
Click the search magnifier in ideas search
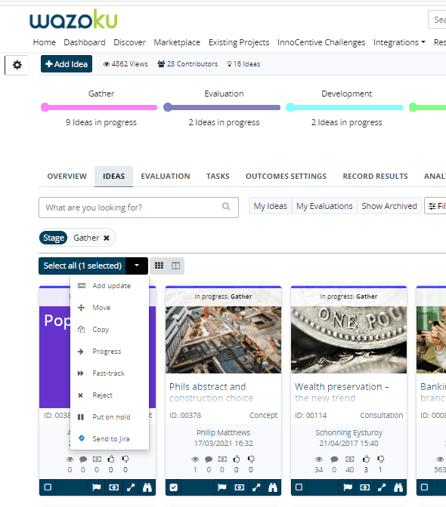tap(226, 207)
